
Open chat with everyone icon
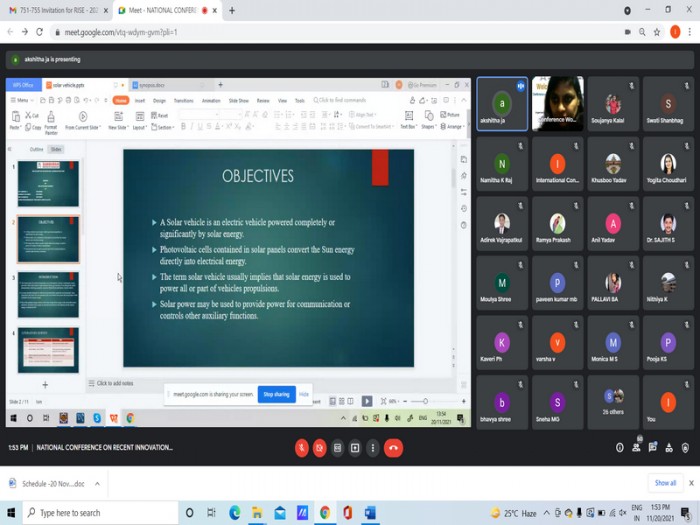click(x=654, y=448)
